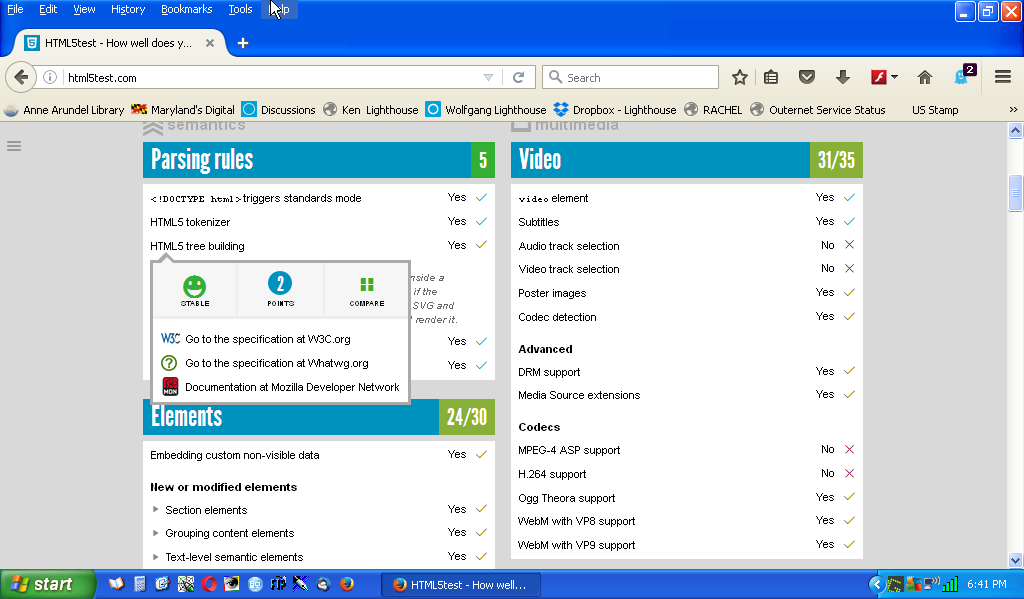Go to the Firefox home page icon
Viewport: 1024px width, 599px height.
925,77
